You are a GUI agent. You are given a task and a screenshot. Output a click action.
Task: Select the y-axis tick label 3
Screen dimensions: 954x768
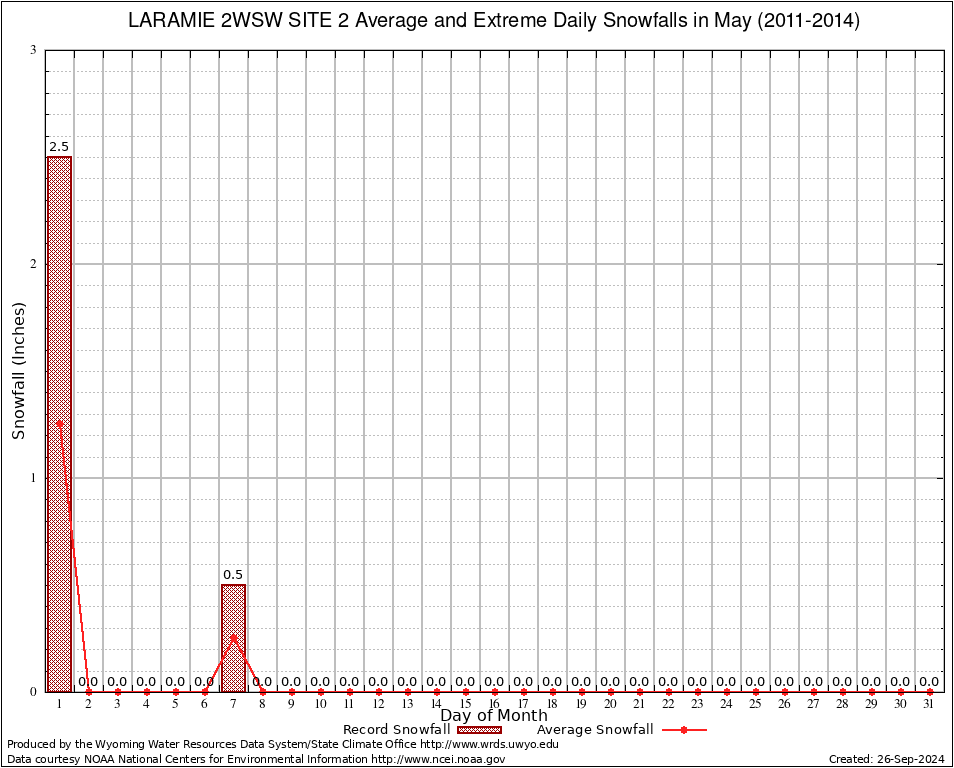coord(33,50)
